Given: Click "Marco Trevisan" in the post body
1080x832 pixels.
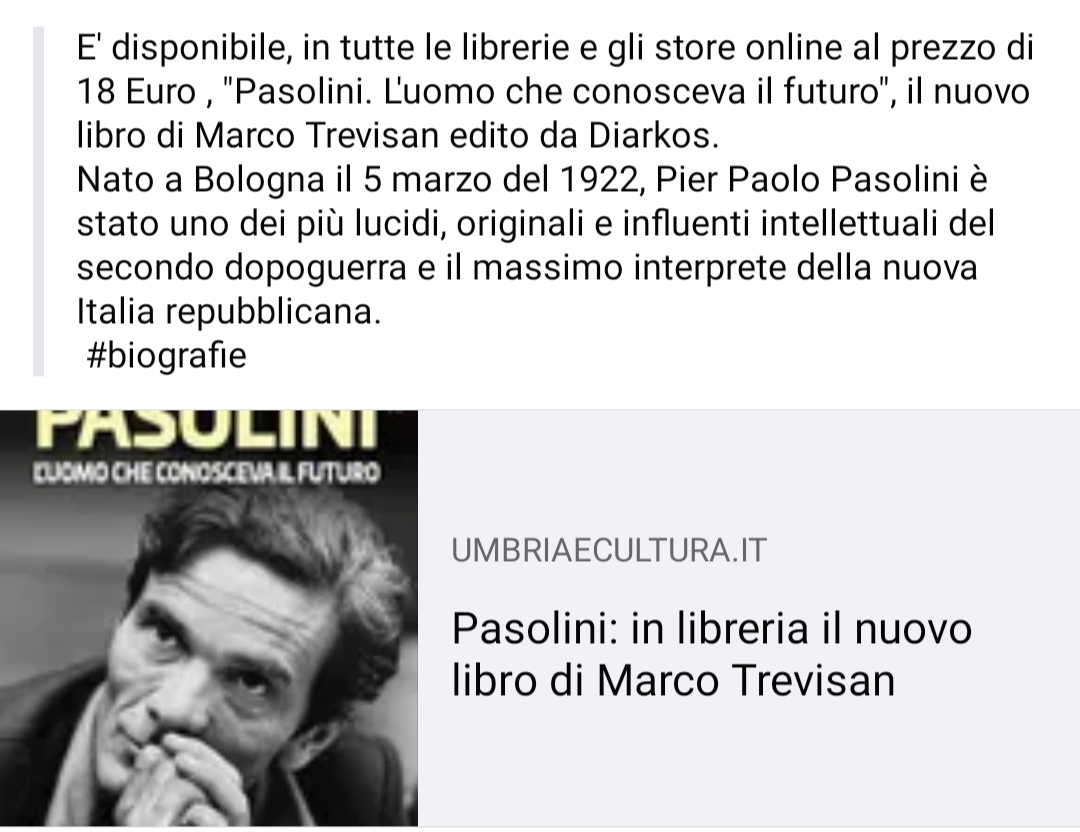Looking at the screenshot, I should tap(317, 136).
